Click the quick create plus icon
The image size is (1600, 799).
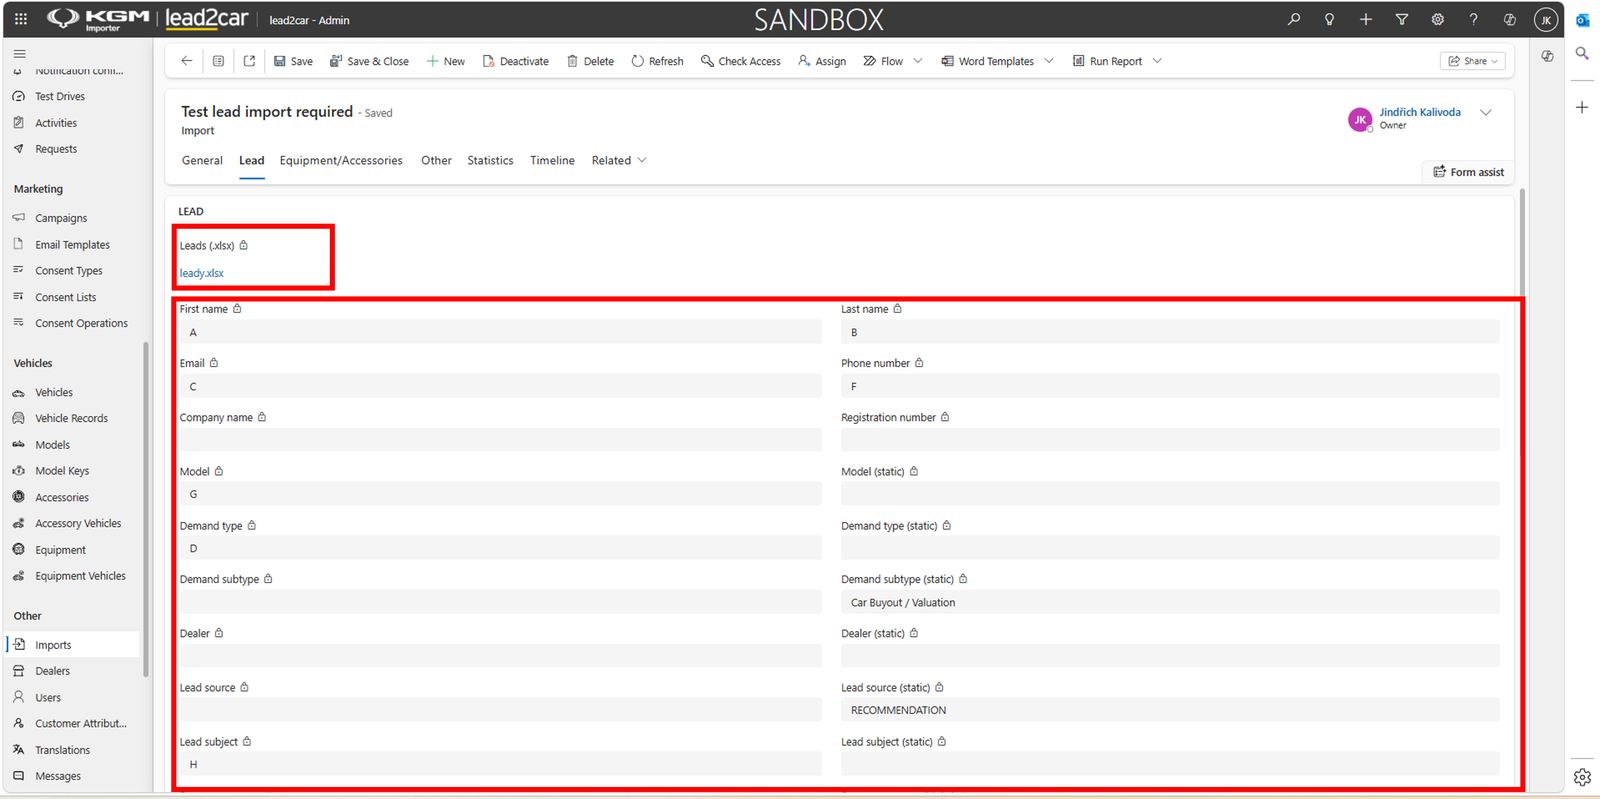pyautogui.click(x=1366, y=19)
